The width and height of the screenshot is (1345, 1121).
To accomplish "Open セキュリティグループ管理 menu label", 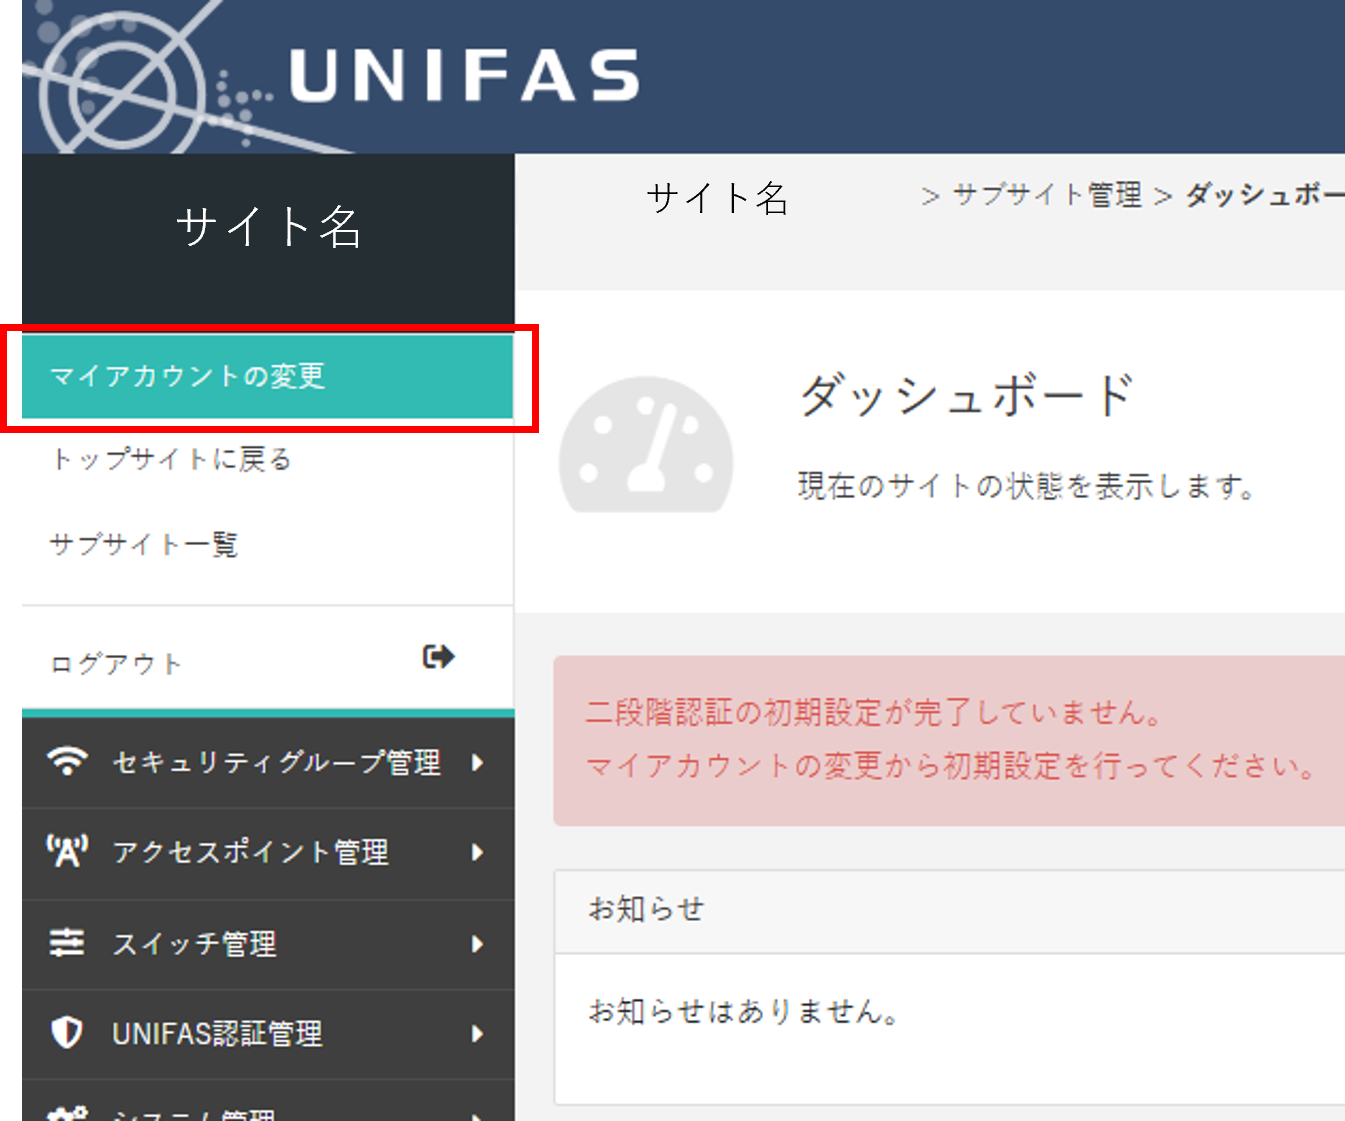I will pos(276,763).
